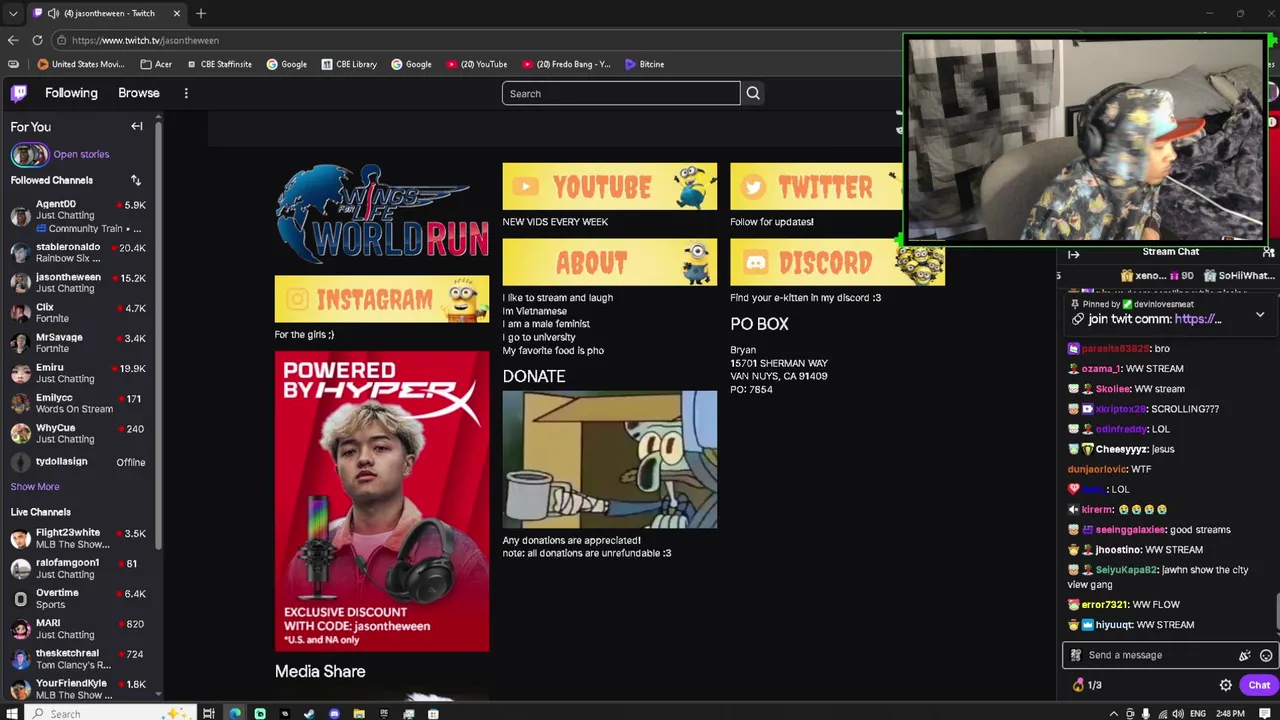Open WhyCue followed channel

coord(78,433)
